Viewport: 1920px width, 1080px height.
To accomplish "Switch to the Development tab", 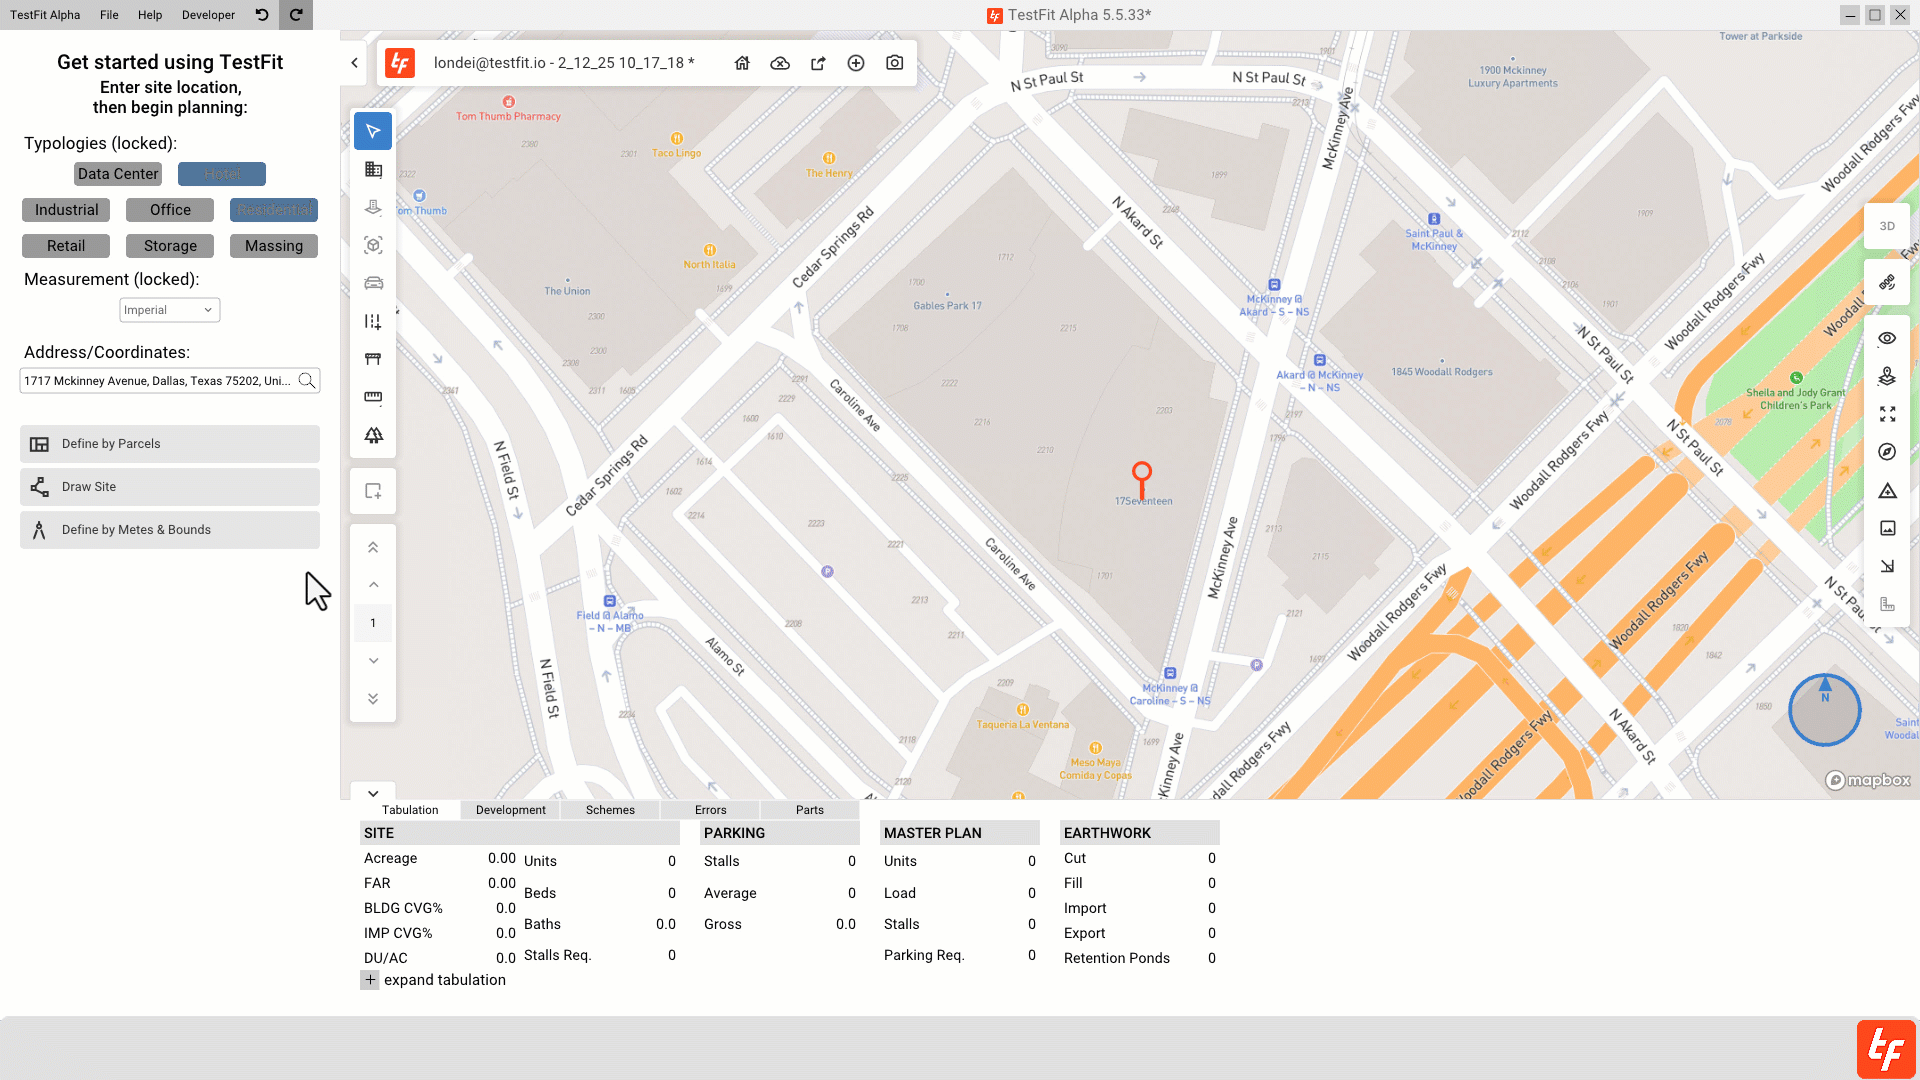I will [x=510, y=810].
